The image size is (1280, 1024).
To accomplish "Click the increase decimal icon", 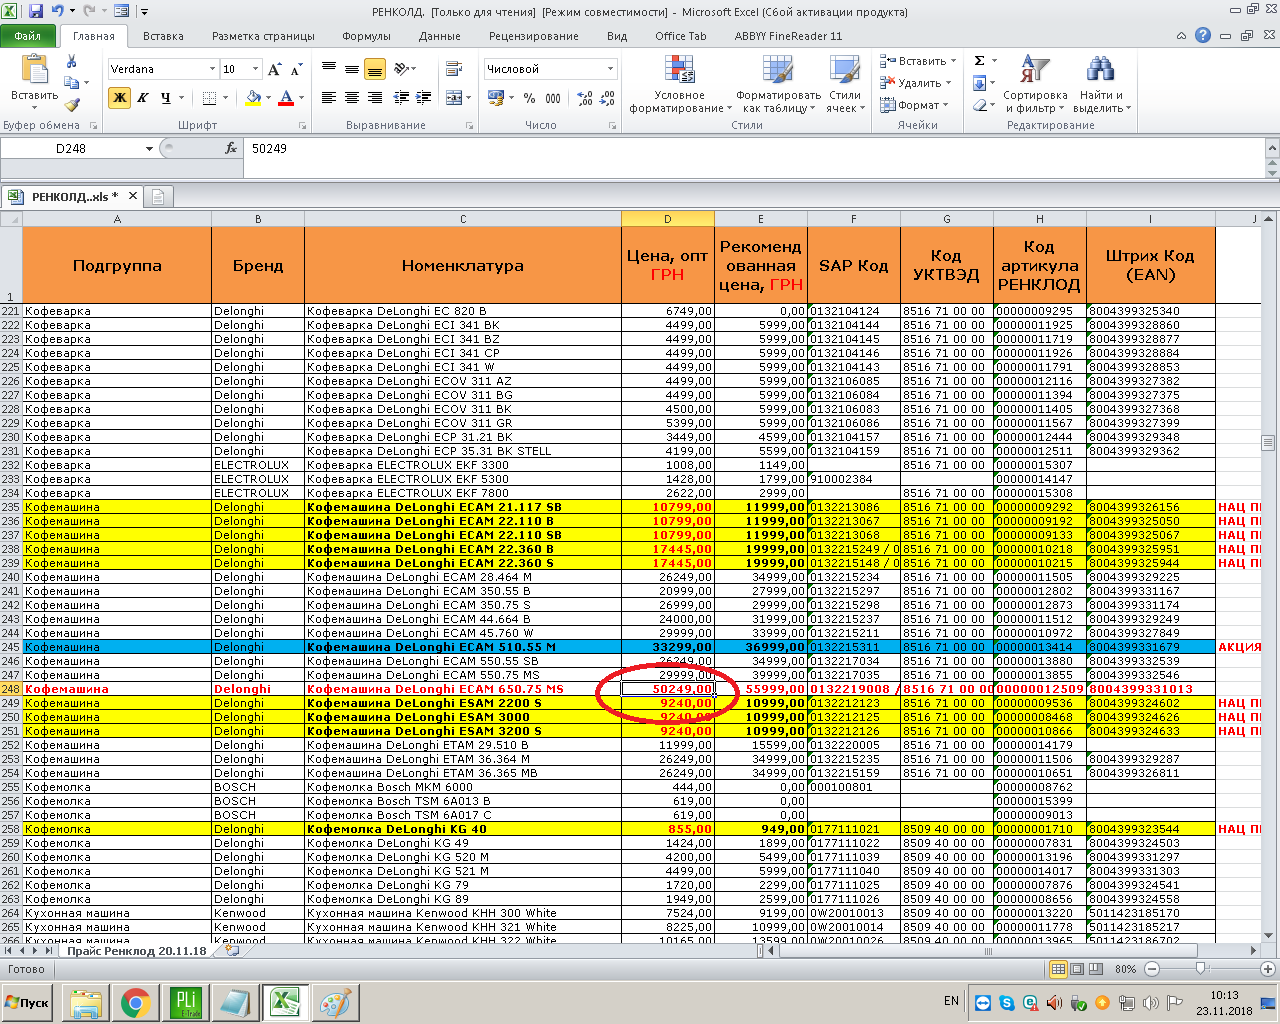I will (x=585, y=98).
